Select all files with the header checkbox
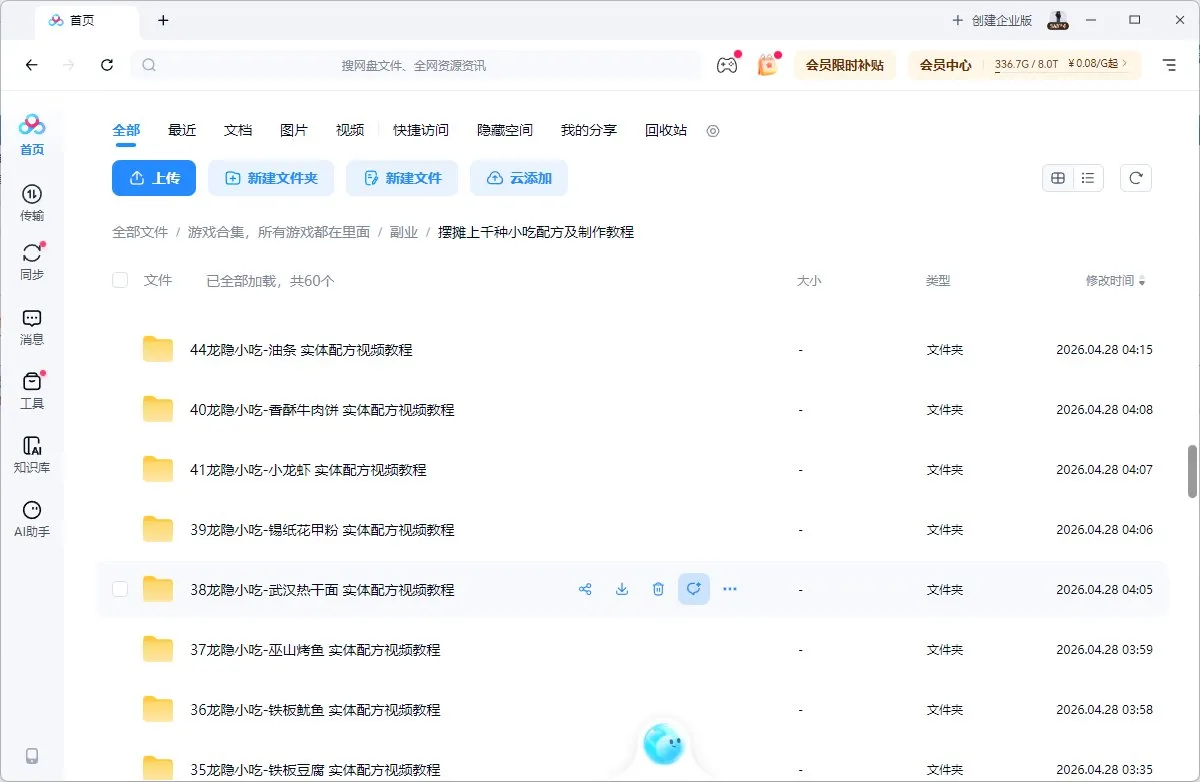The height and width of the screenshot is (782, 1200). pos(119,280)
